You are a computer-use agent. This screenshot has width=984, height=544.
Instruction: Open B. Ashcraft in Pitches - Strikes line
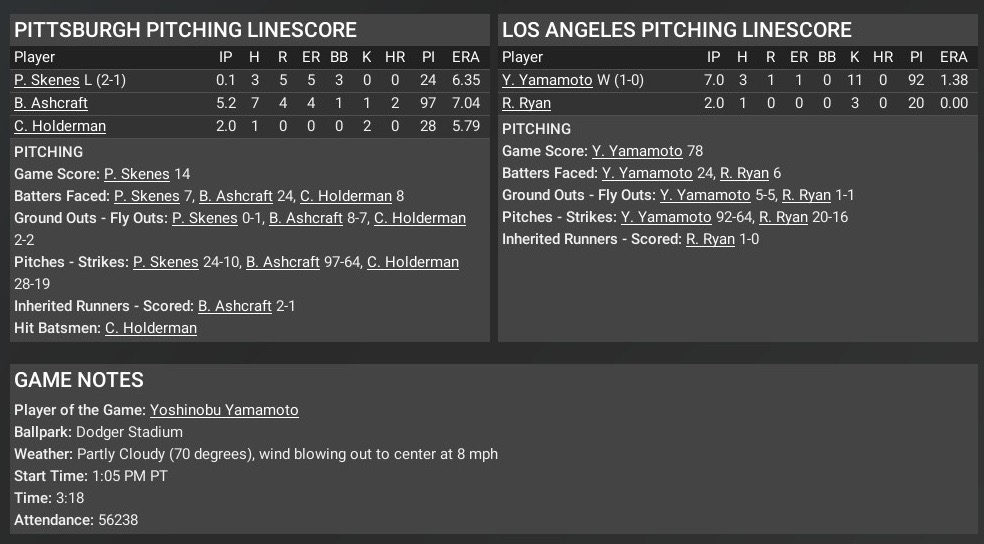[x=283, y=262]
